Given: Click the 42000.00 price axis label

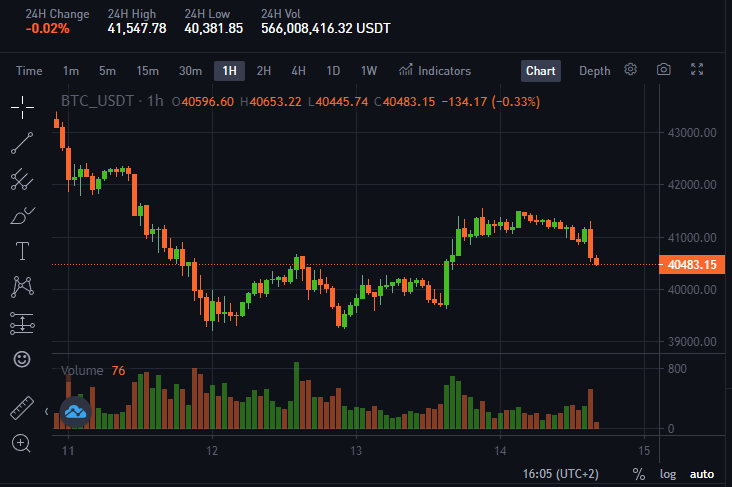Looking at the screenshot, I should pos(692,185).
